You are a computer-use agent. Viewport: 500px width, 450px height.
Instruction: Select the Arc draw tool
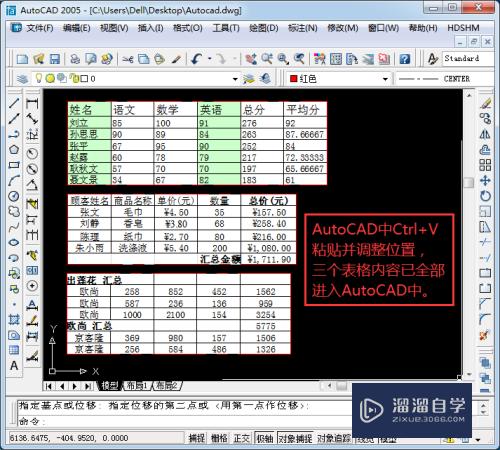pos(14,180)
